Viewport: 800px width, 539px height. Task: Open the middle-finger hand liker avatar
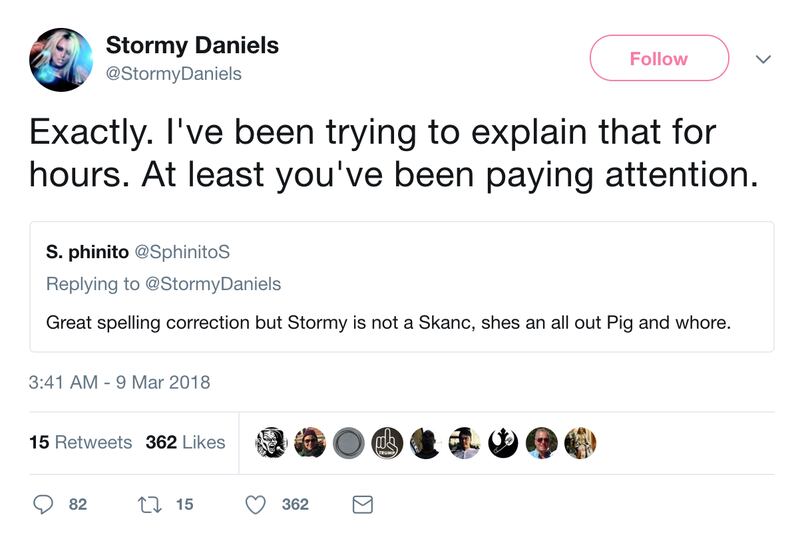pyautogui.click(x=387, y=443)
